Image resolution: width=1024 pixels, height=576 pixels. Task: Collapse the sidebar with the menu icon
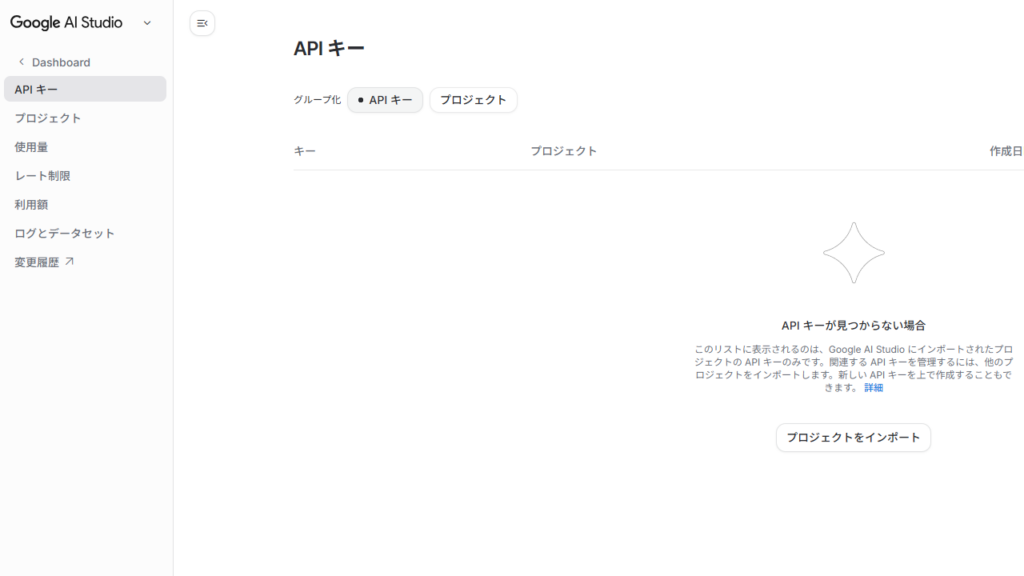tap(201, 22)
